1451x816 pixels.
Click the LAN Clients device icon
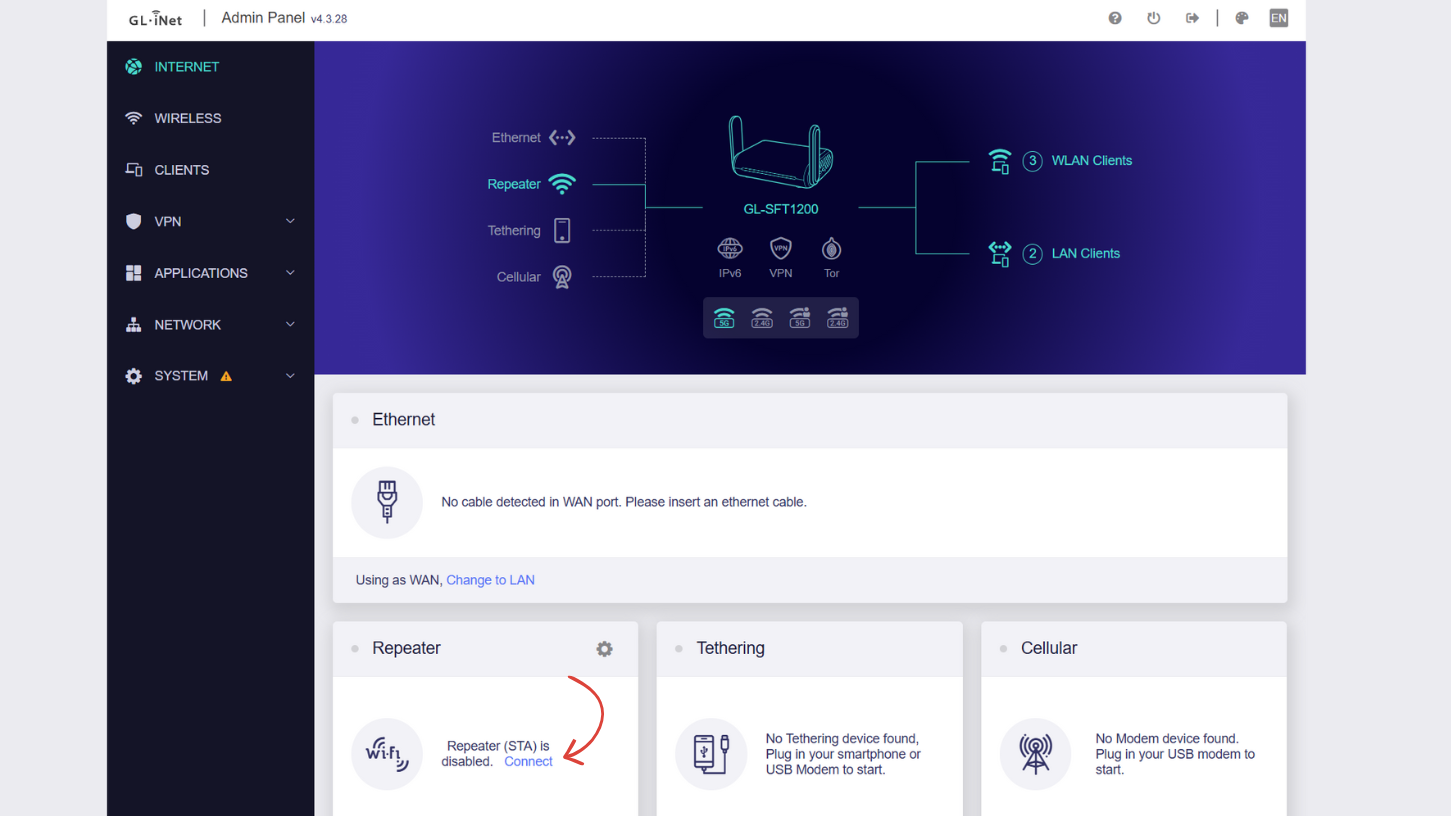(x=999, y=254)
